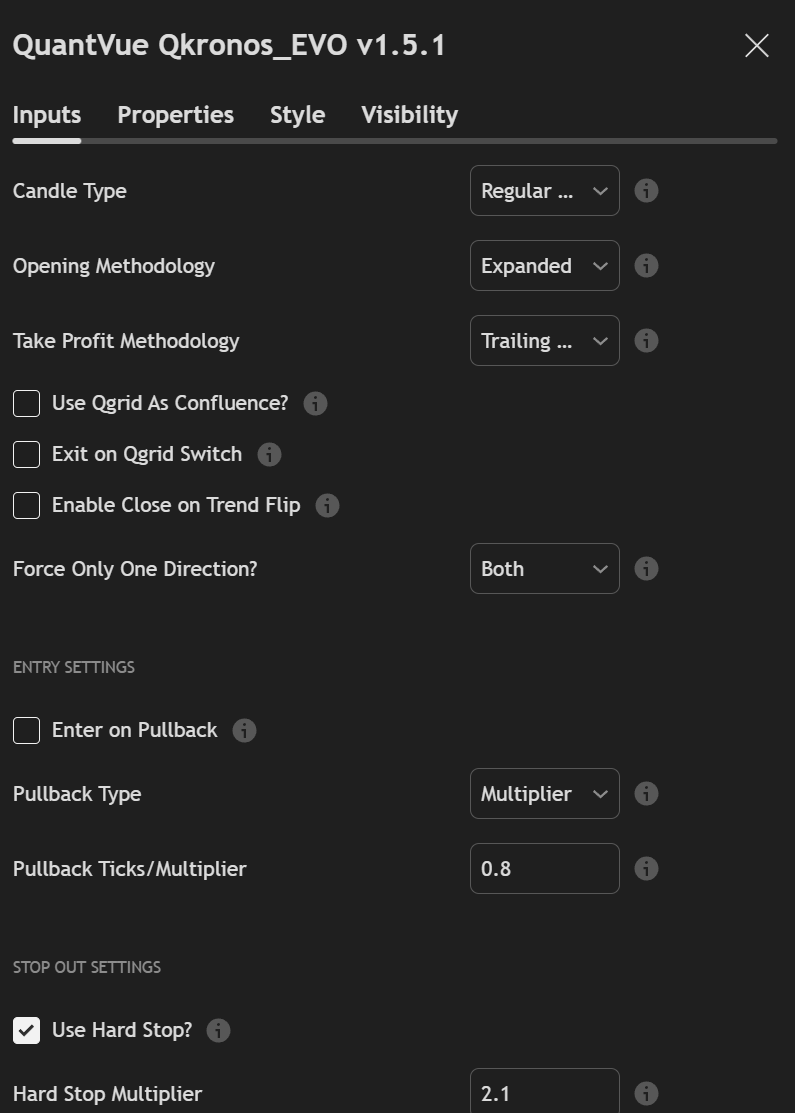Viewport: 795px width, 1113px height.
Task: Click info icon next to Opening Methodology
Action: tap(647, 266)
